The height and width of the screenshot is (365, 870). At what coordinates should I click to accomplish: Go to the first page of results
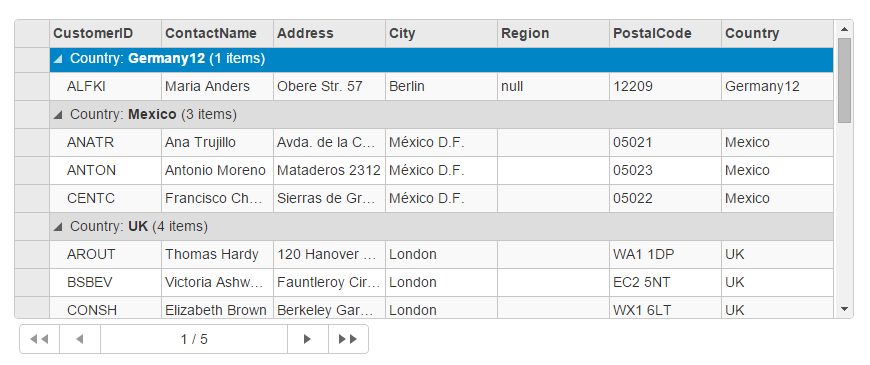tap(39, 339)
